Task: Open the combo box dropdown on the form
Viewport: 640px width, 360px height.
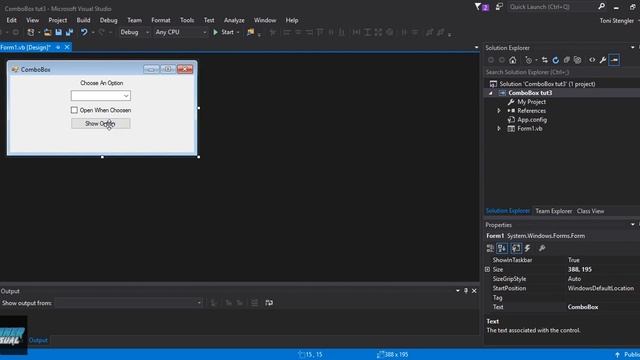Action: pos(126,96)
